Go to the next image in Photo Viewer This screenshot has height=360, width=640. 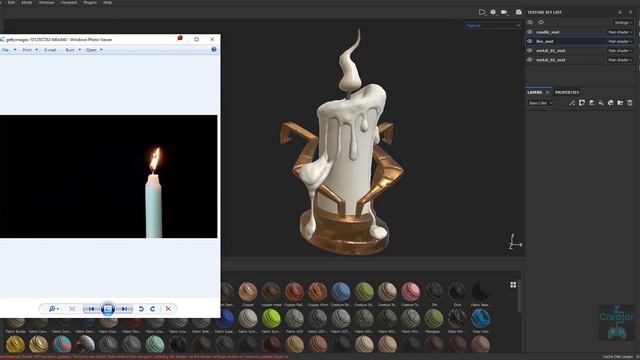tap(124, 309)
